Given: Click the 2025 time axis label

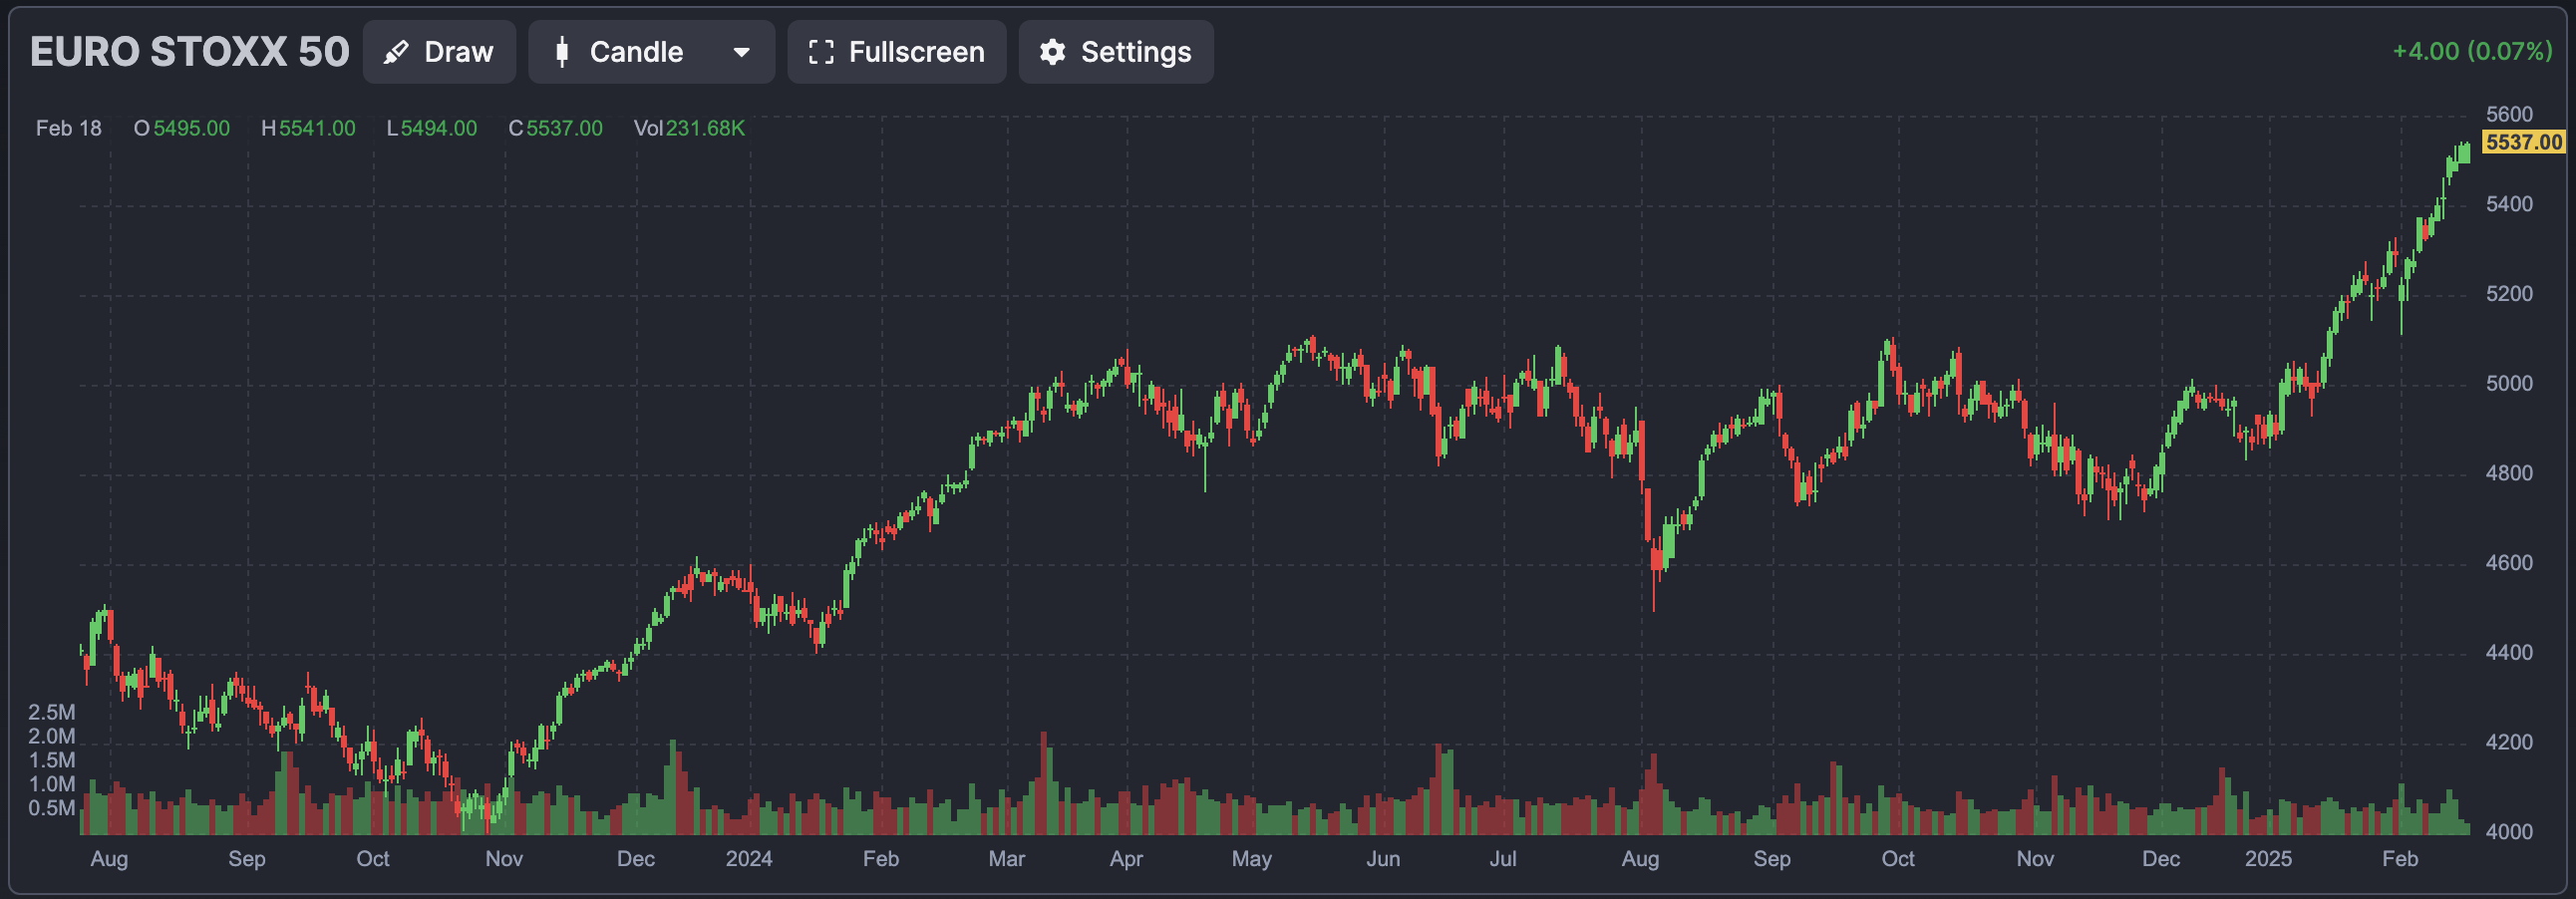Looking at the screenshot, I should point(2268,859).
